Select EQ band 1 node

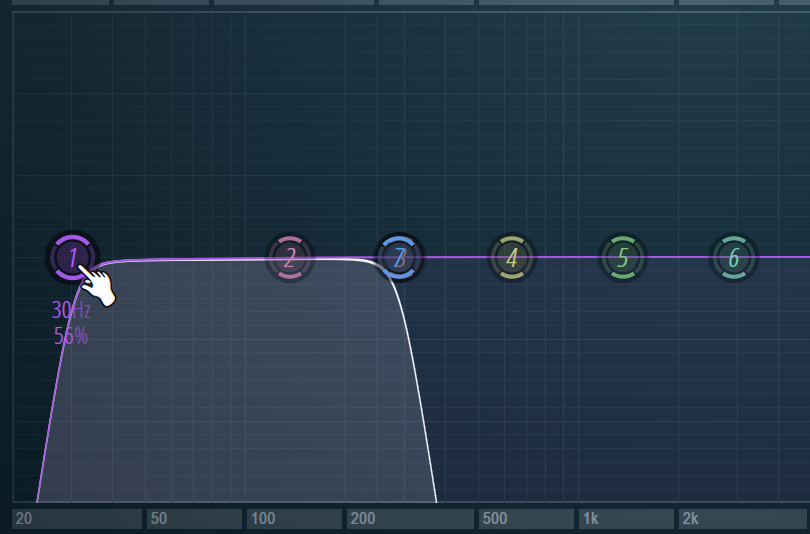click(x=73, y=257)
